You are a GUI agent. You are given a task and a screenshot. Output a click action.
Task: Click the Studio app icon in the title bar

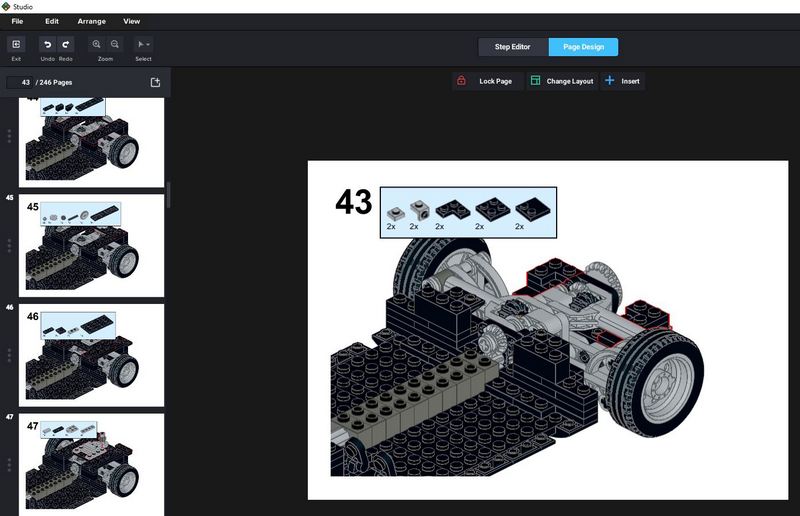coord(6,7)
